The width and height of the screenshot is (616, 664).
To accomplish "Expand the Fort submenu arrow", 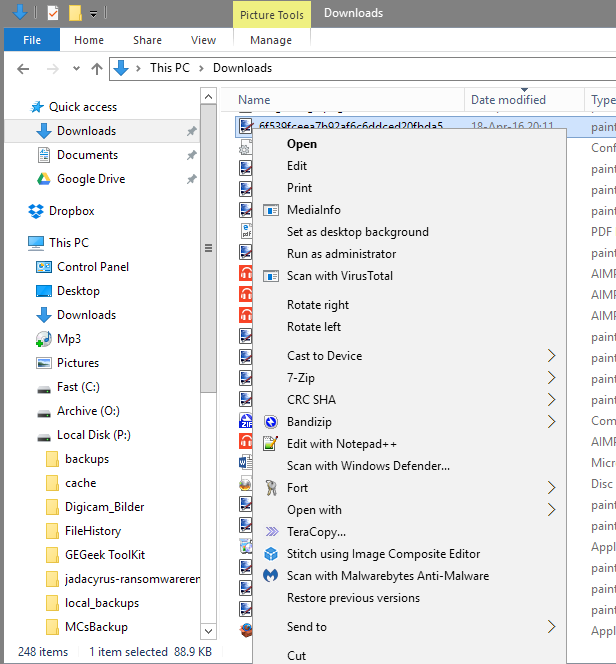I will (x=551, y=488).
